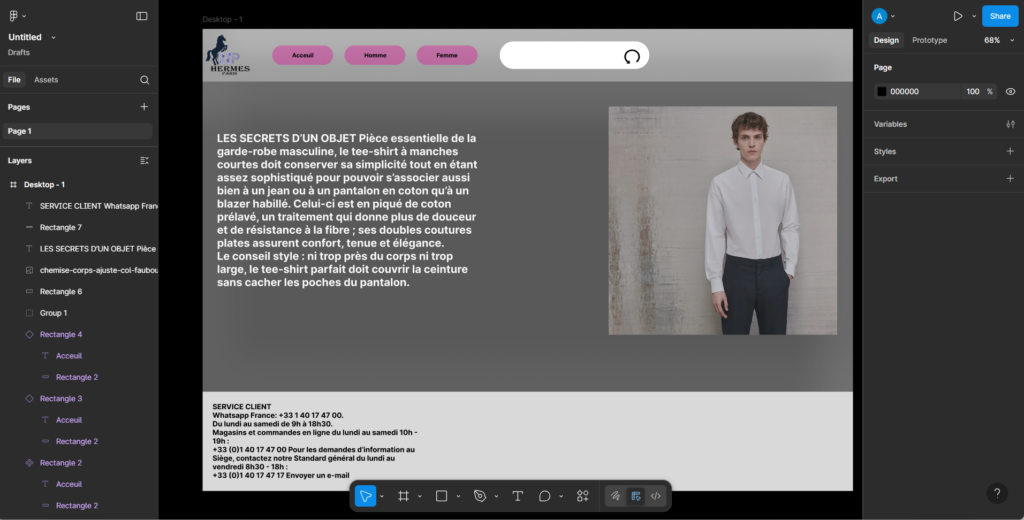Screen dimensions: 1024x520
Task: Select the Rectangle 7 layer
Action: pyautogui.click(x=61, y=227)
